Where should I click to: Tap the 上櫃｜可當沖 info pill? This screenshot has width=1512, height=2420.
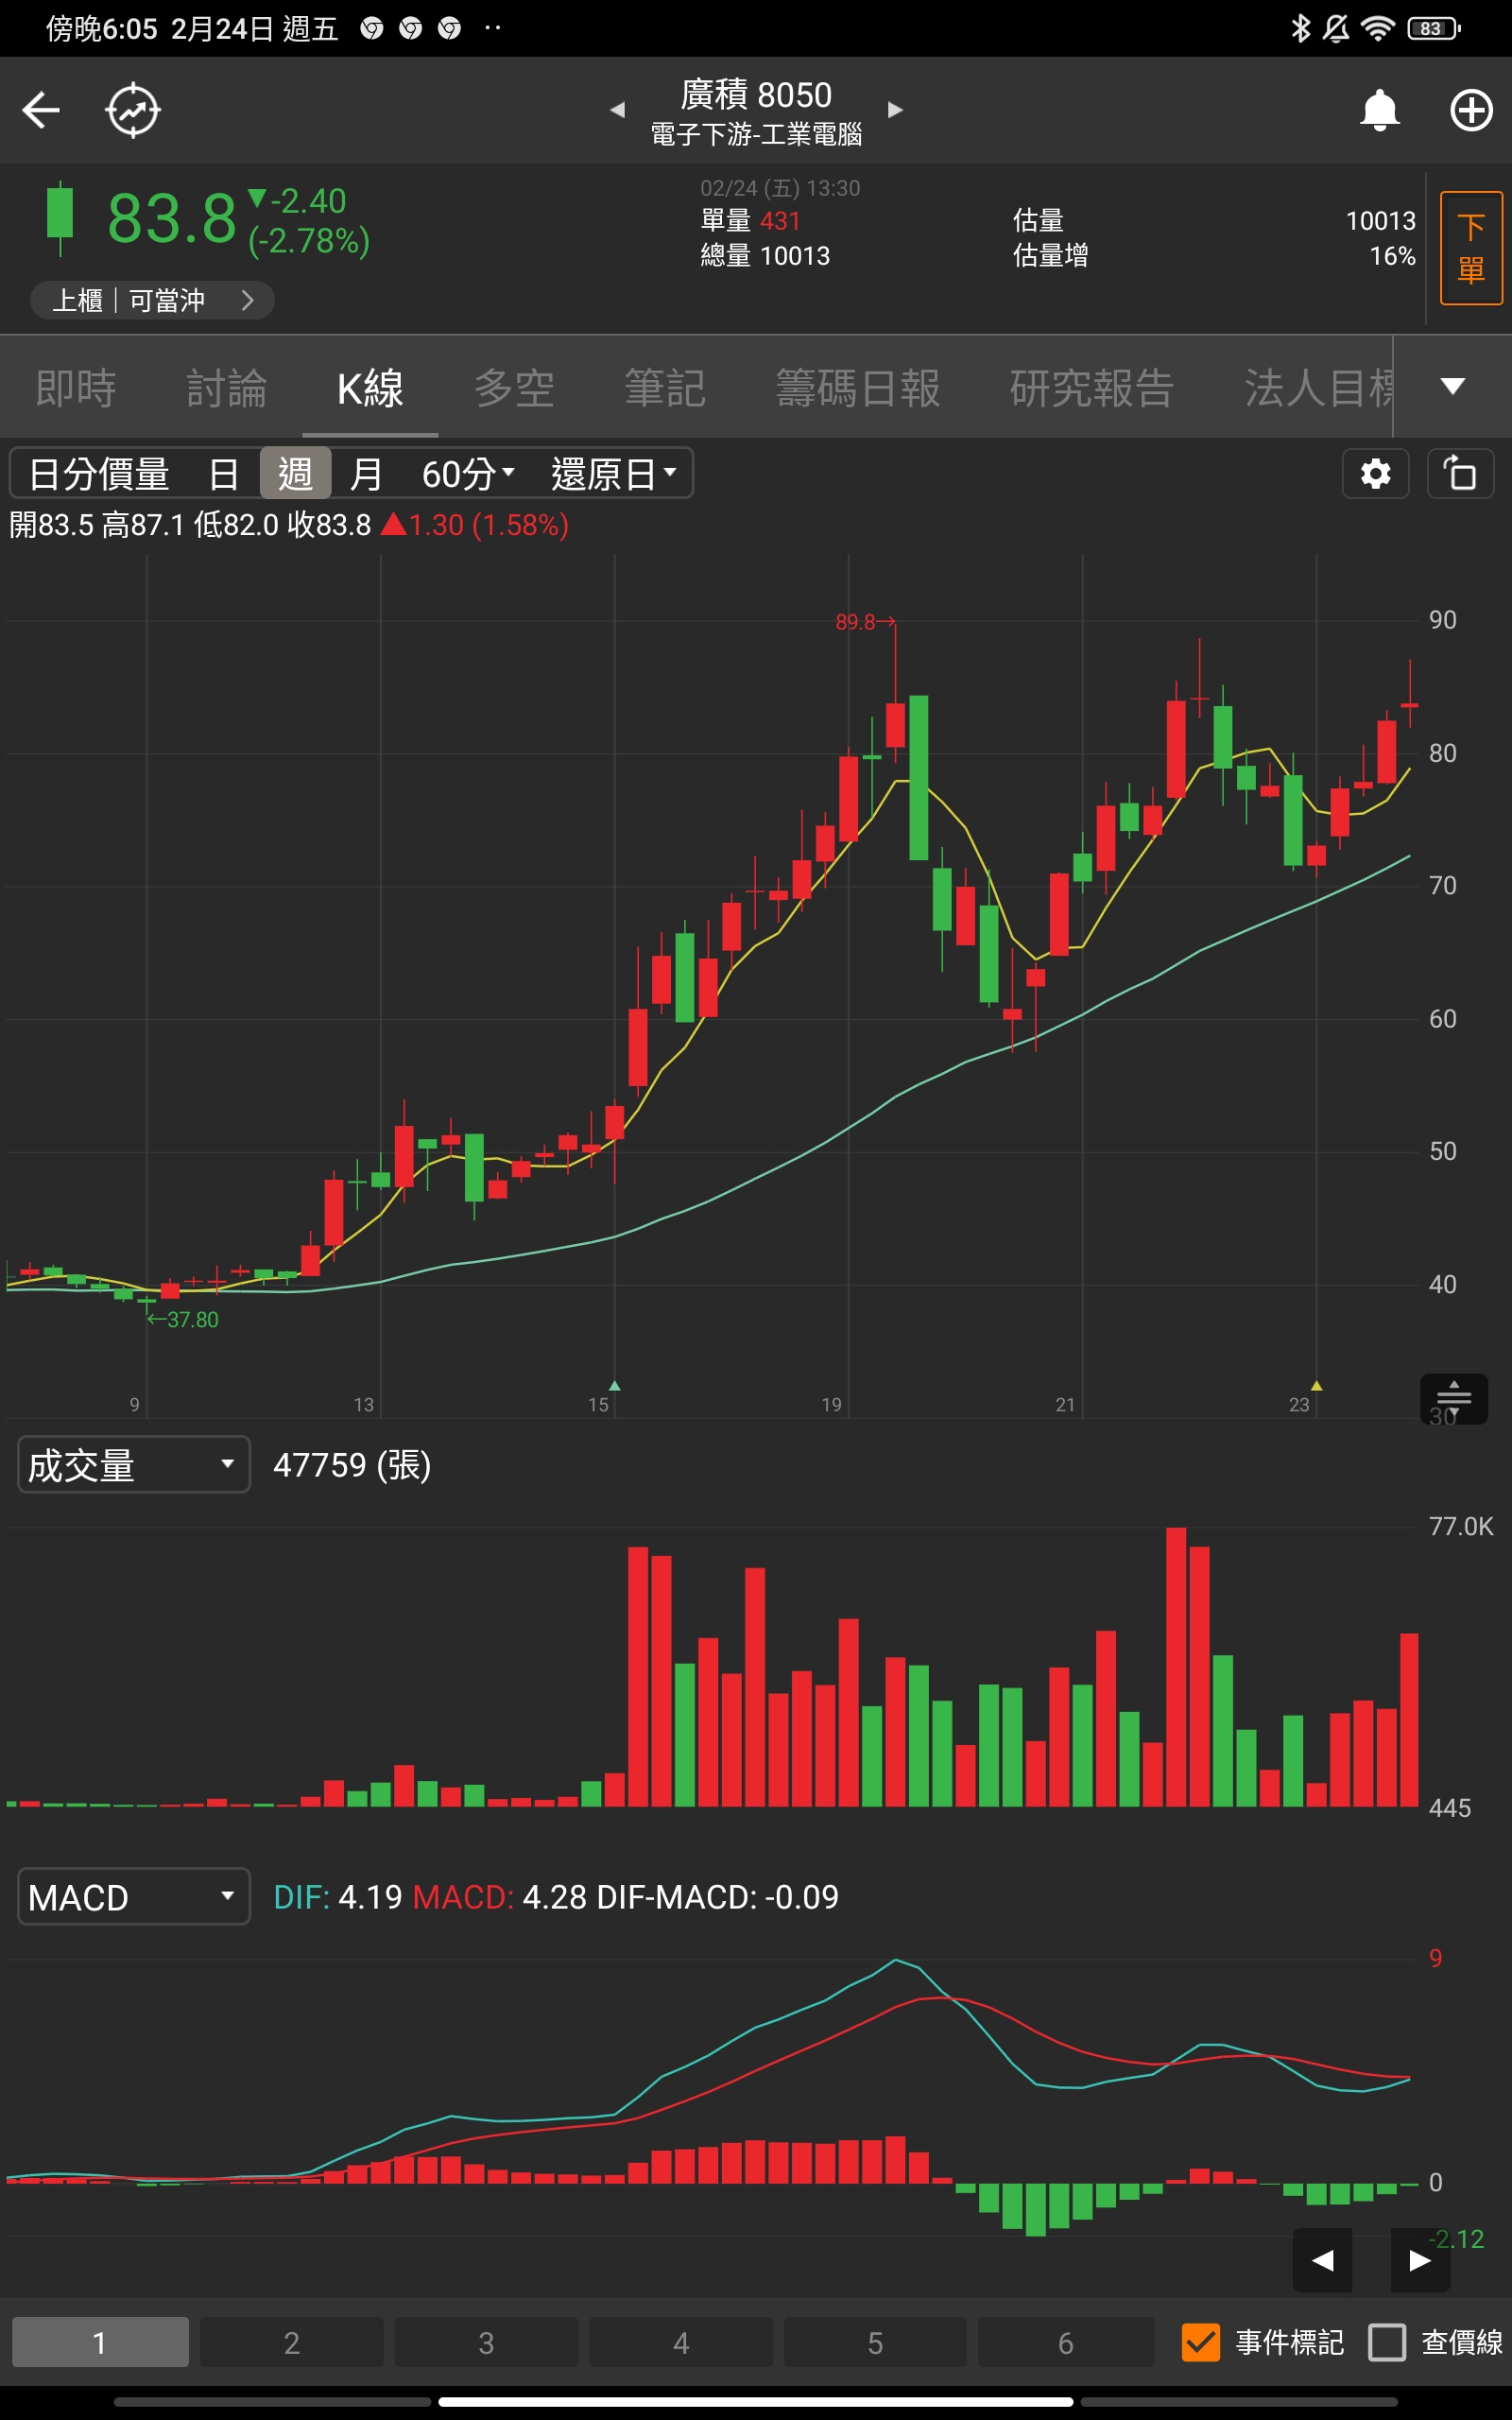[x=152, y=300]
